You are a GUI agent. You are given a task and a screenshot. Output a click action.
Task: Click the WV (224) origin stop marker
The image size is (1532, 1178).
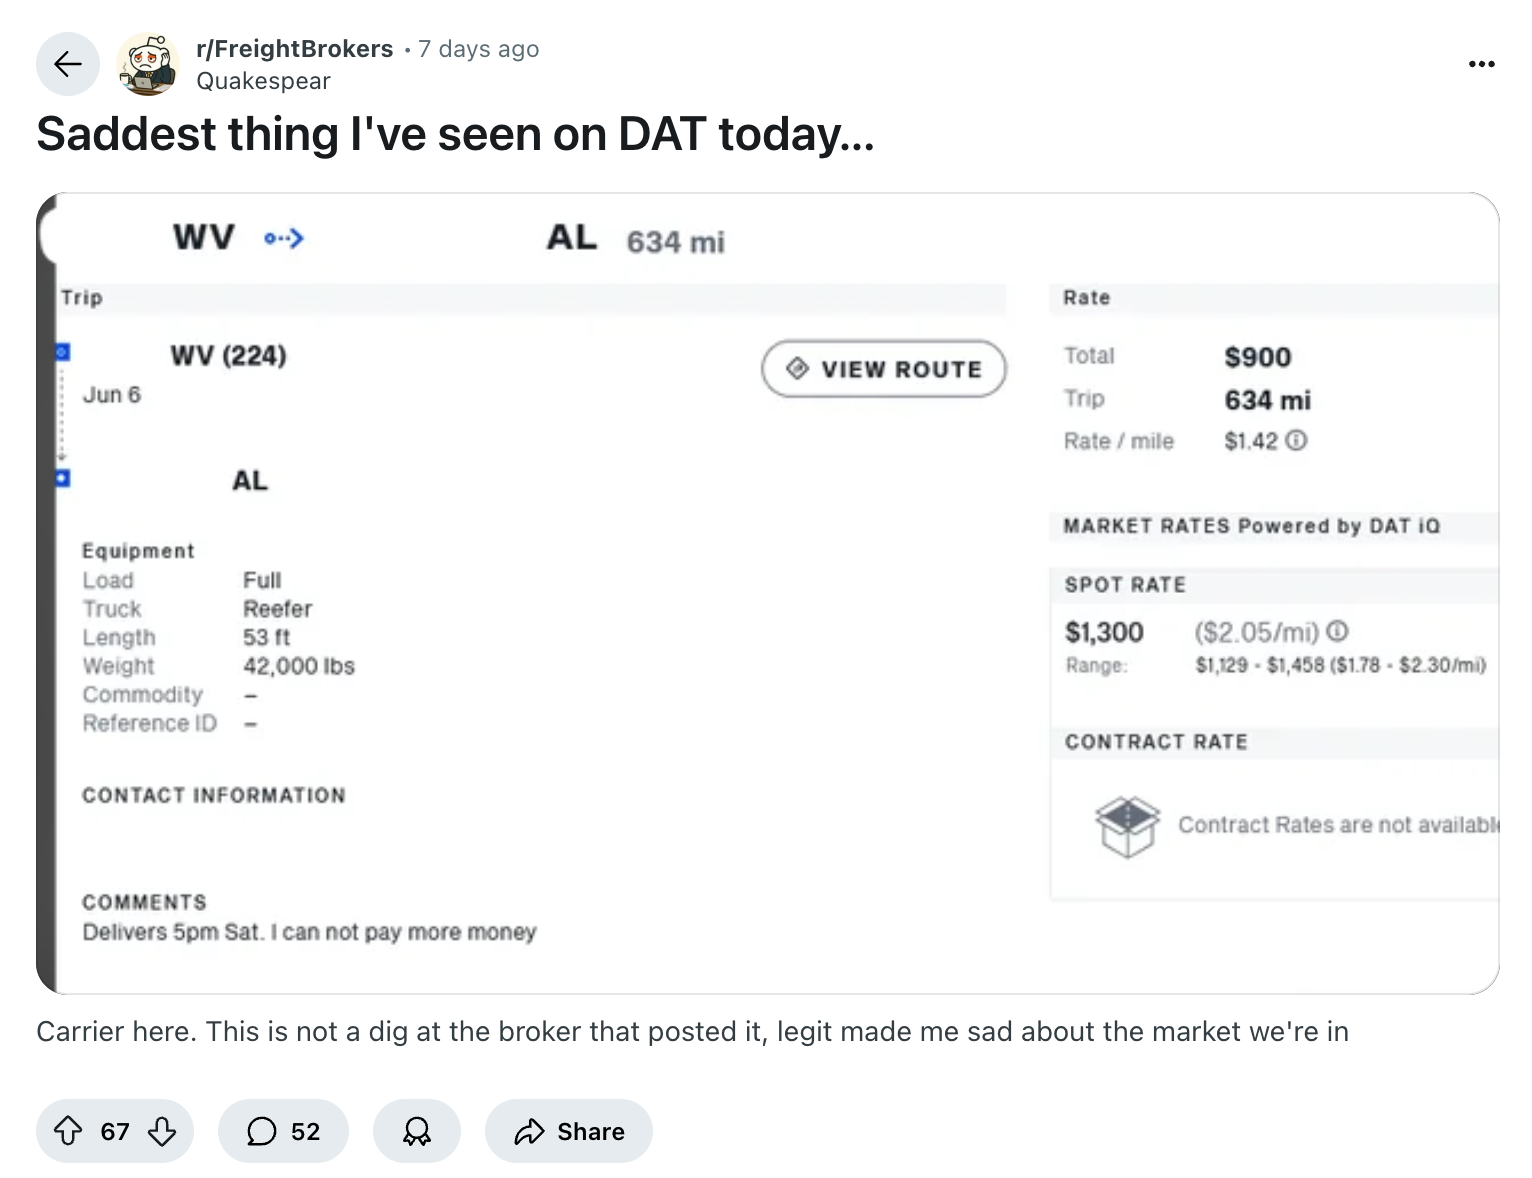point(63,352)
